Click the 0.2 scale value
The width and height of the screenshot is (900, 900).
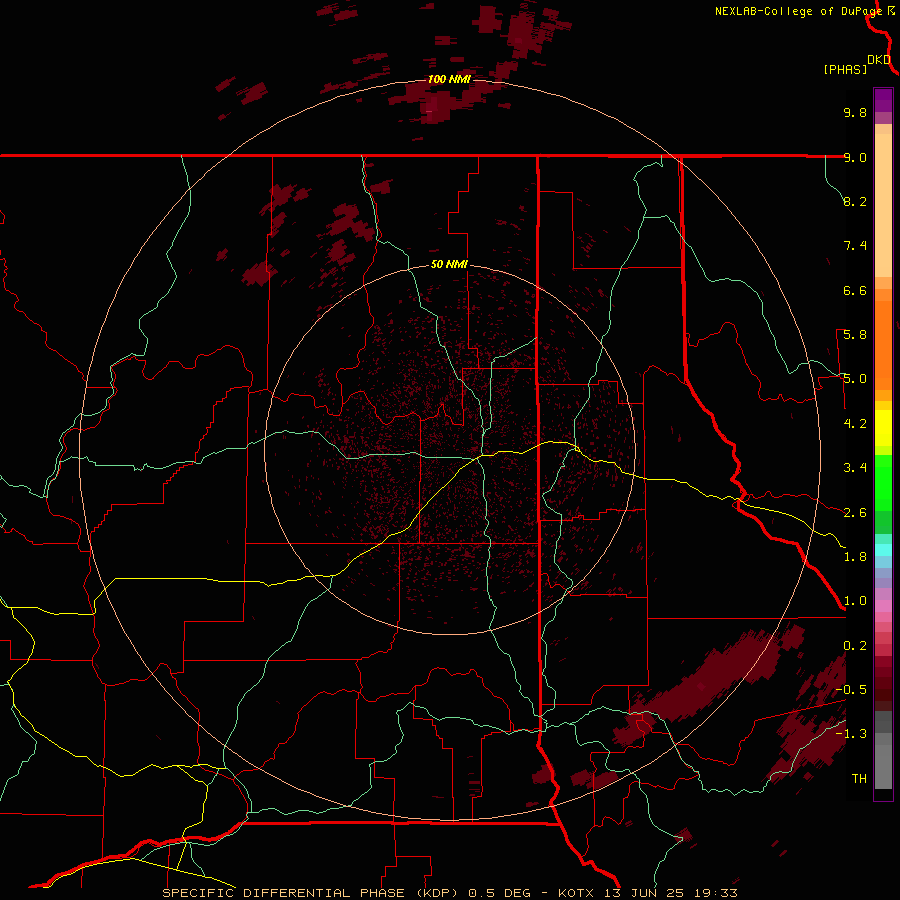(x=855, y=646)
